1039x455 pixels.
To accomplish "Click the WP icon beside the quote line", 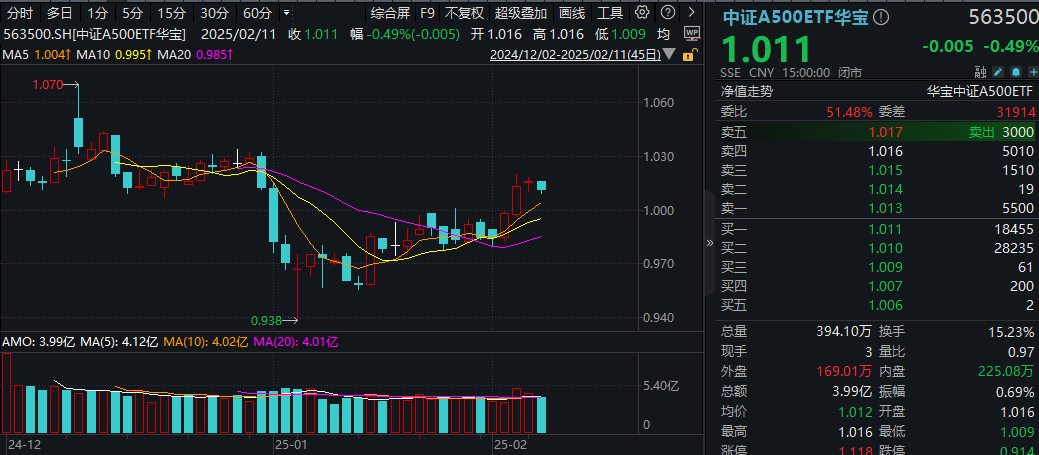I will [690, 34].
